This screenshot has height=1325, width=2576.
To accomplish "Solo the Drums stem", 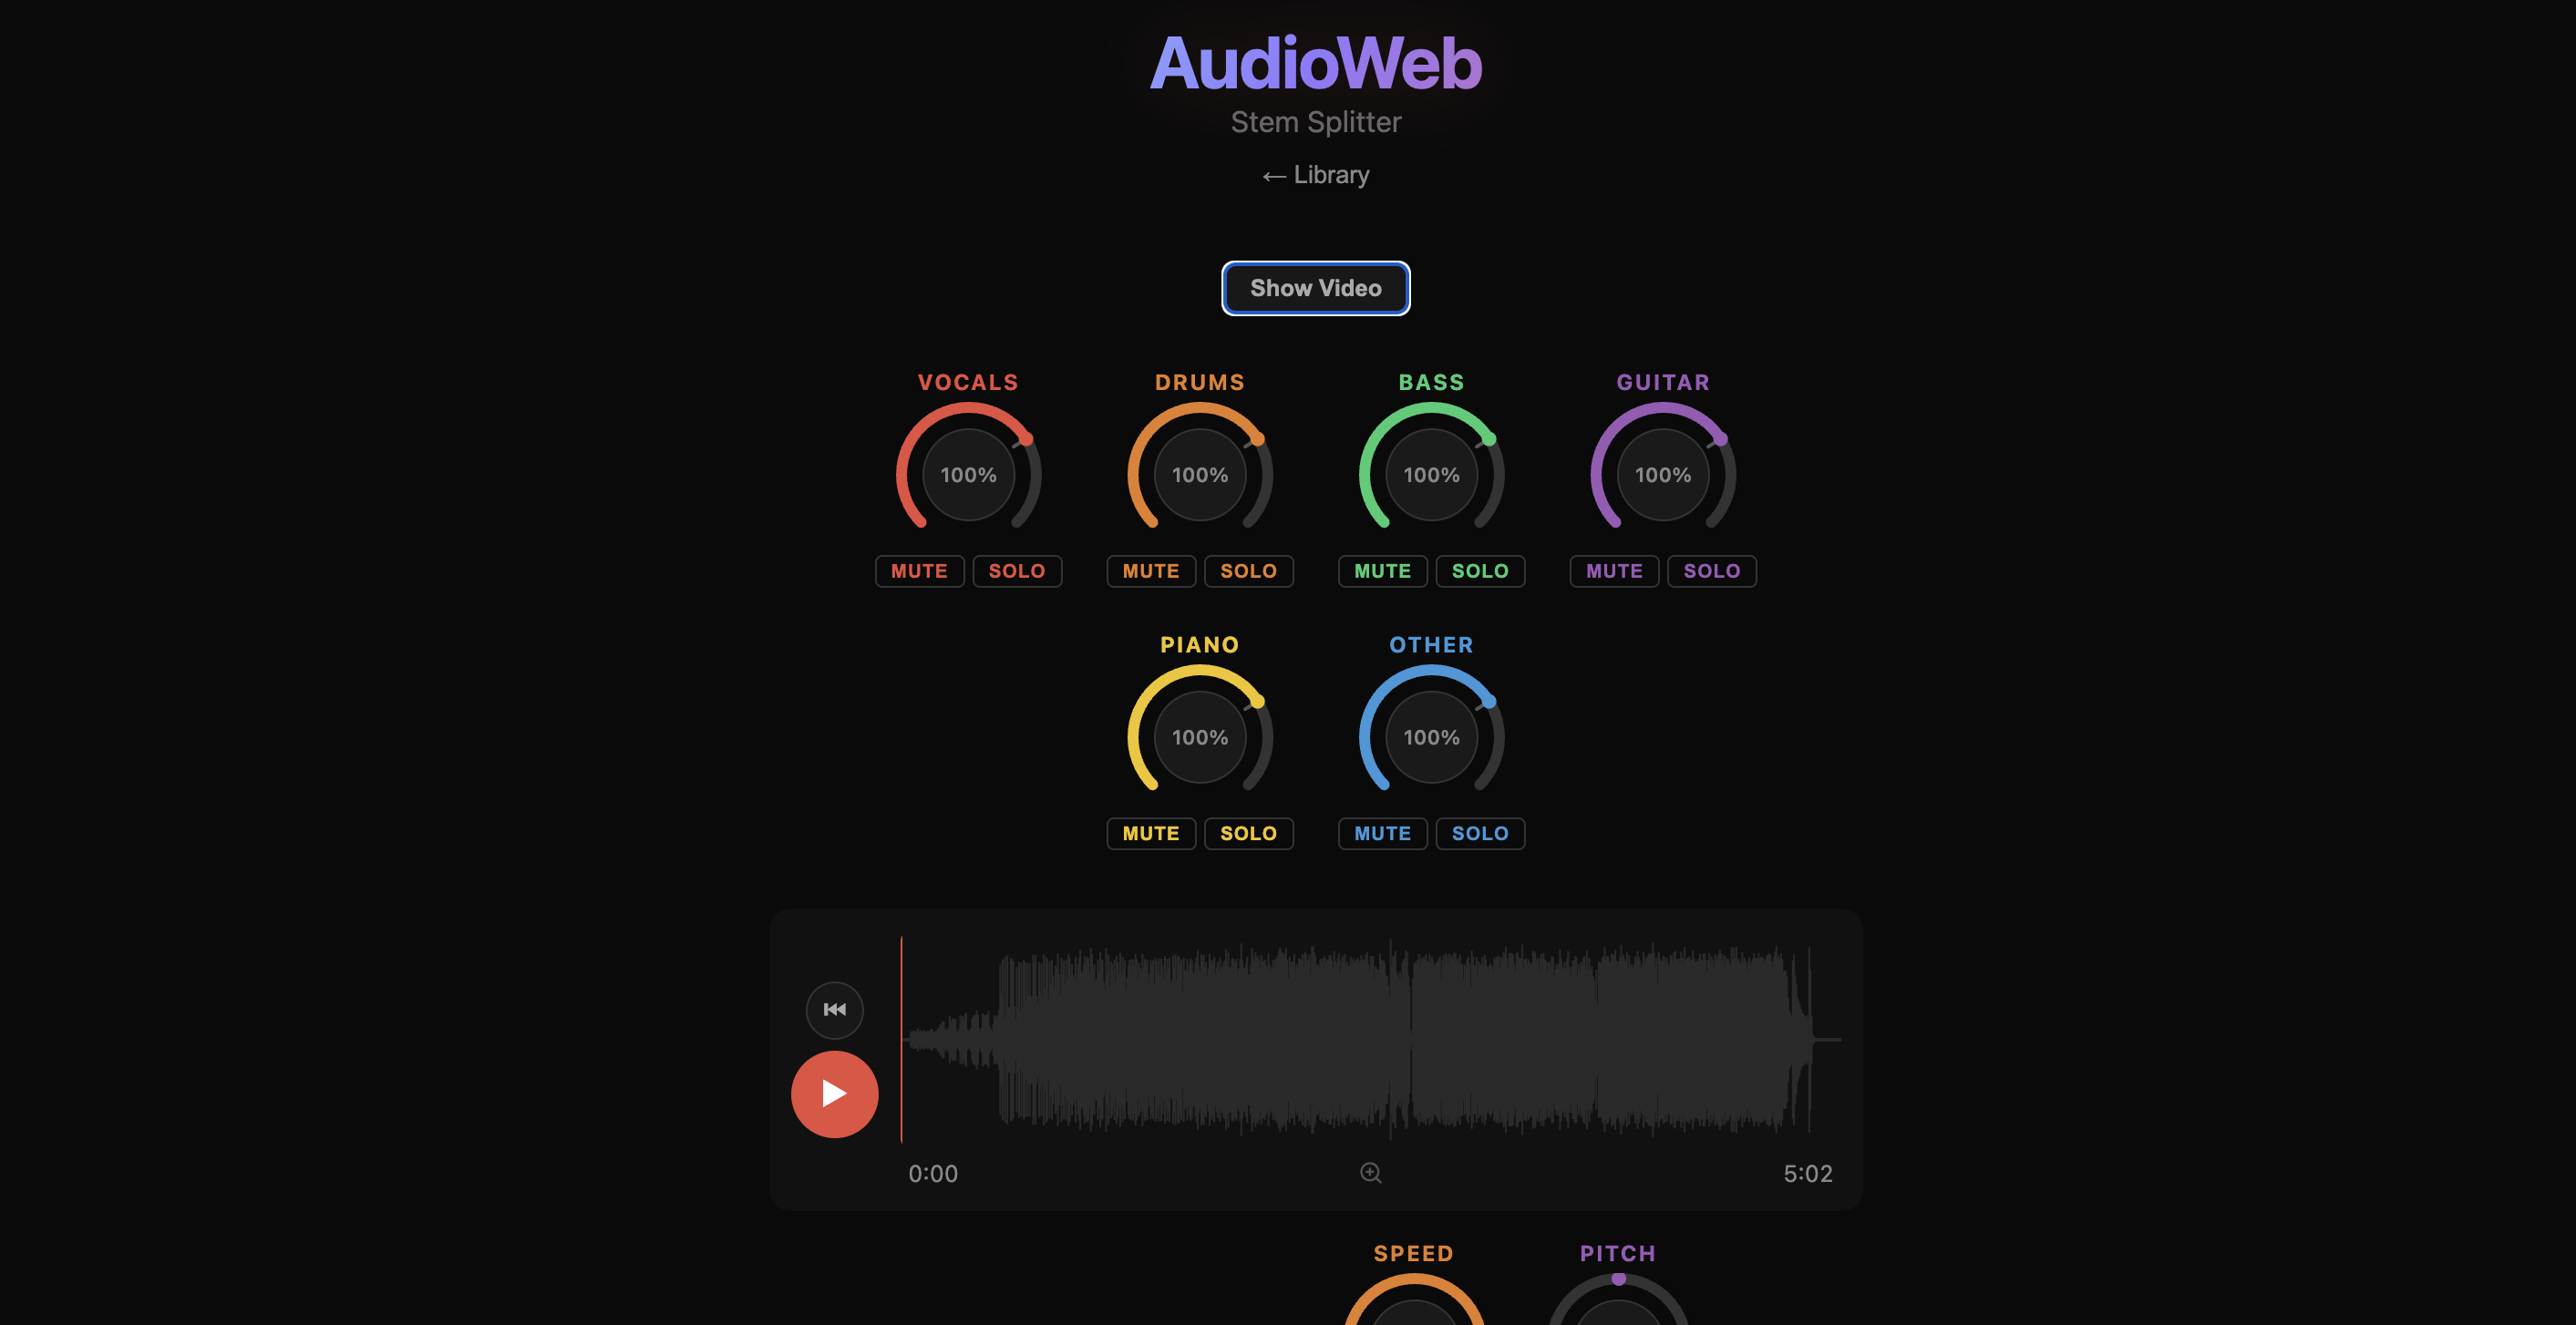I will coord(1247,571).
